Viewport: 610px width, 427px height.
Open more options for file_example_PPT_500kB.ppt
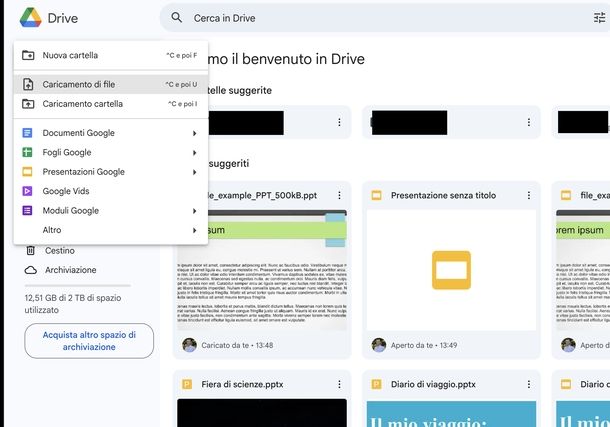pyautogui.click(x=339, y=195)
